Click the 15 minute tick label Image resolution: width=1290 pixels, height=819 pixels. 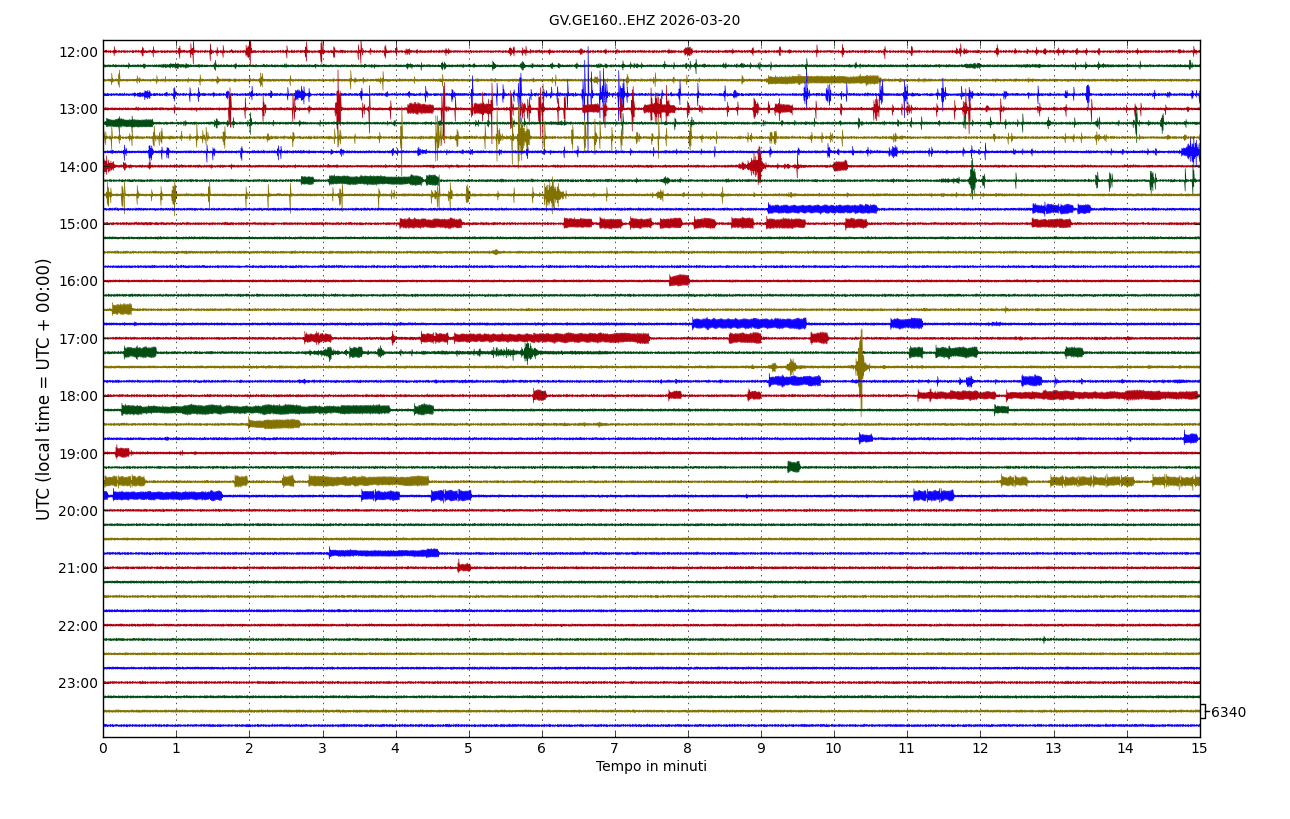[1199, 748]
